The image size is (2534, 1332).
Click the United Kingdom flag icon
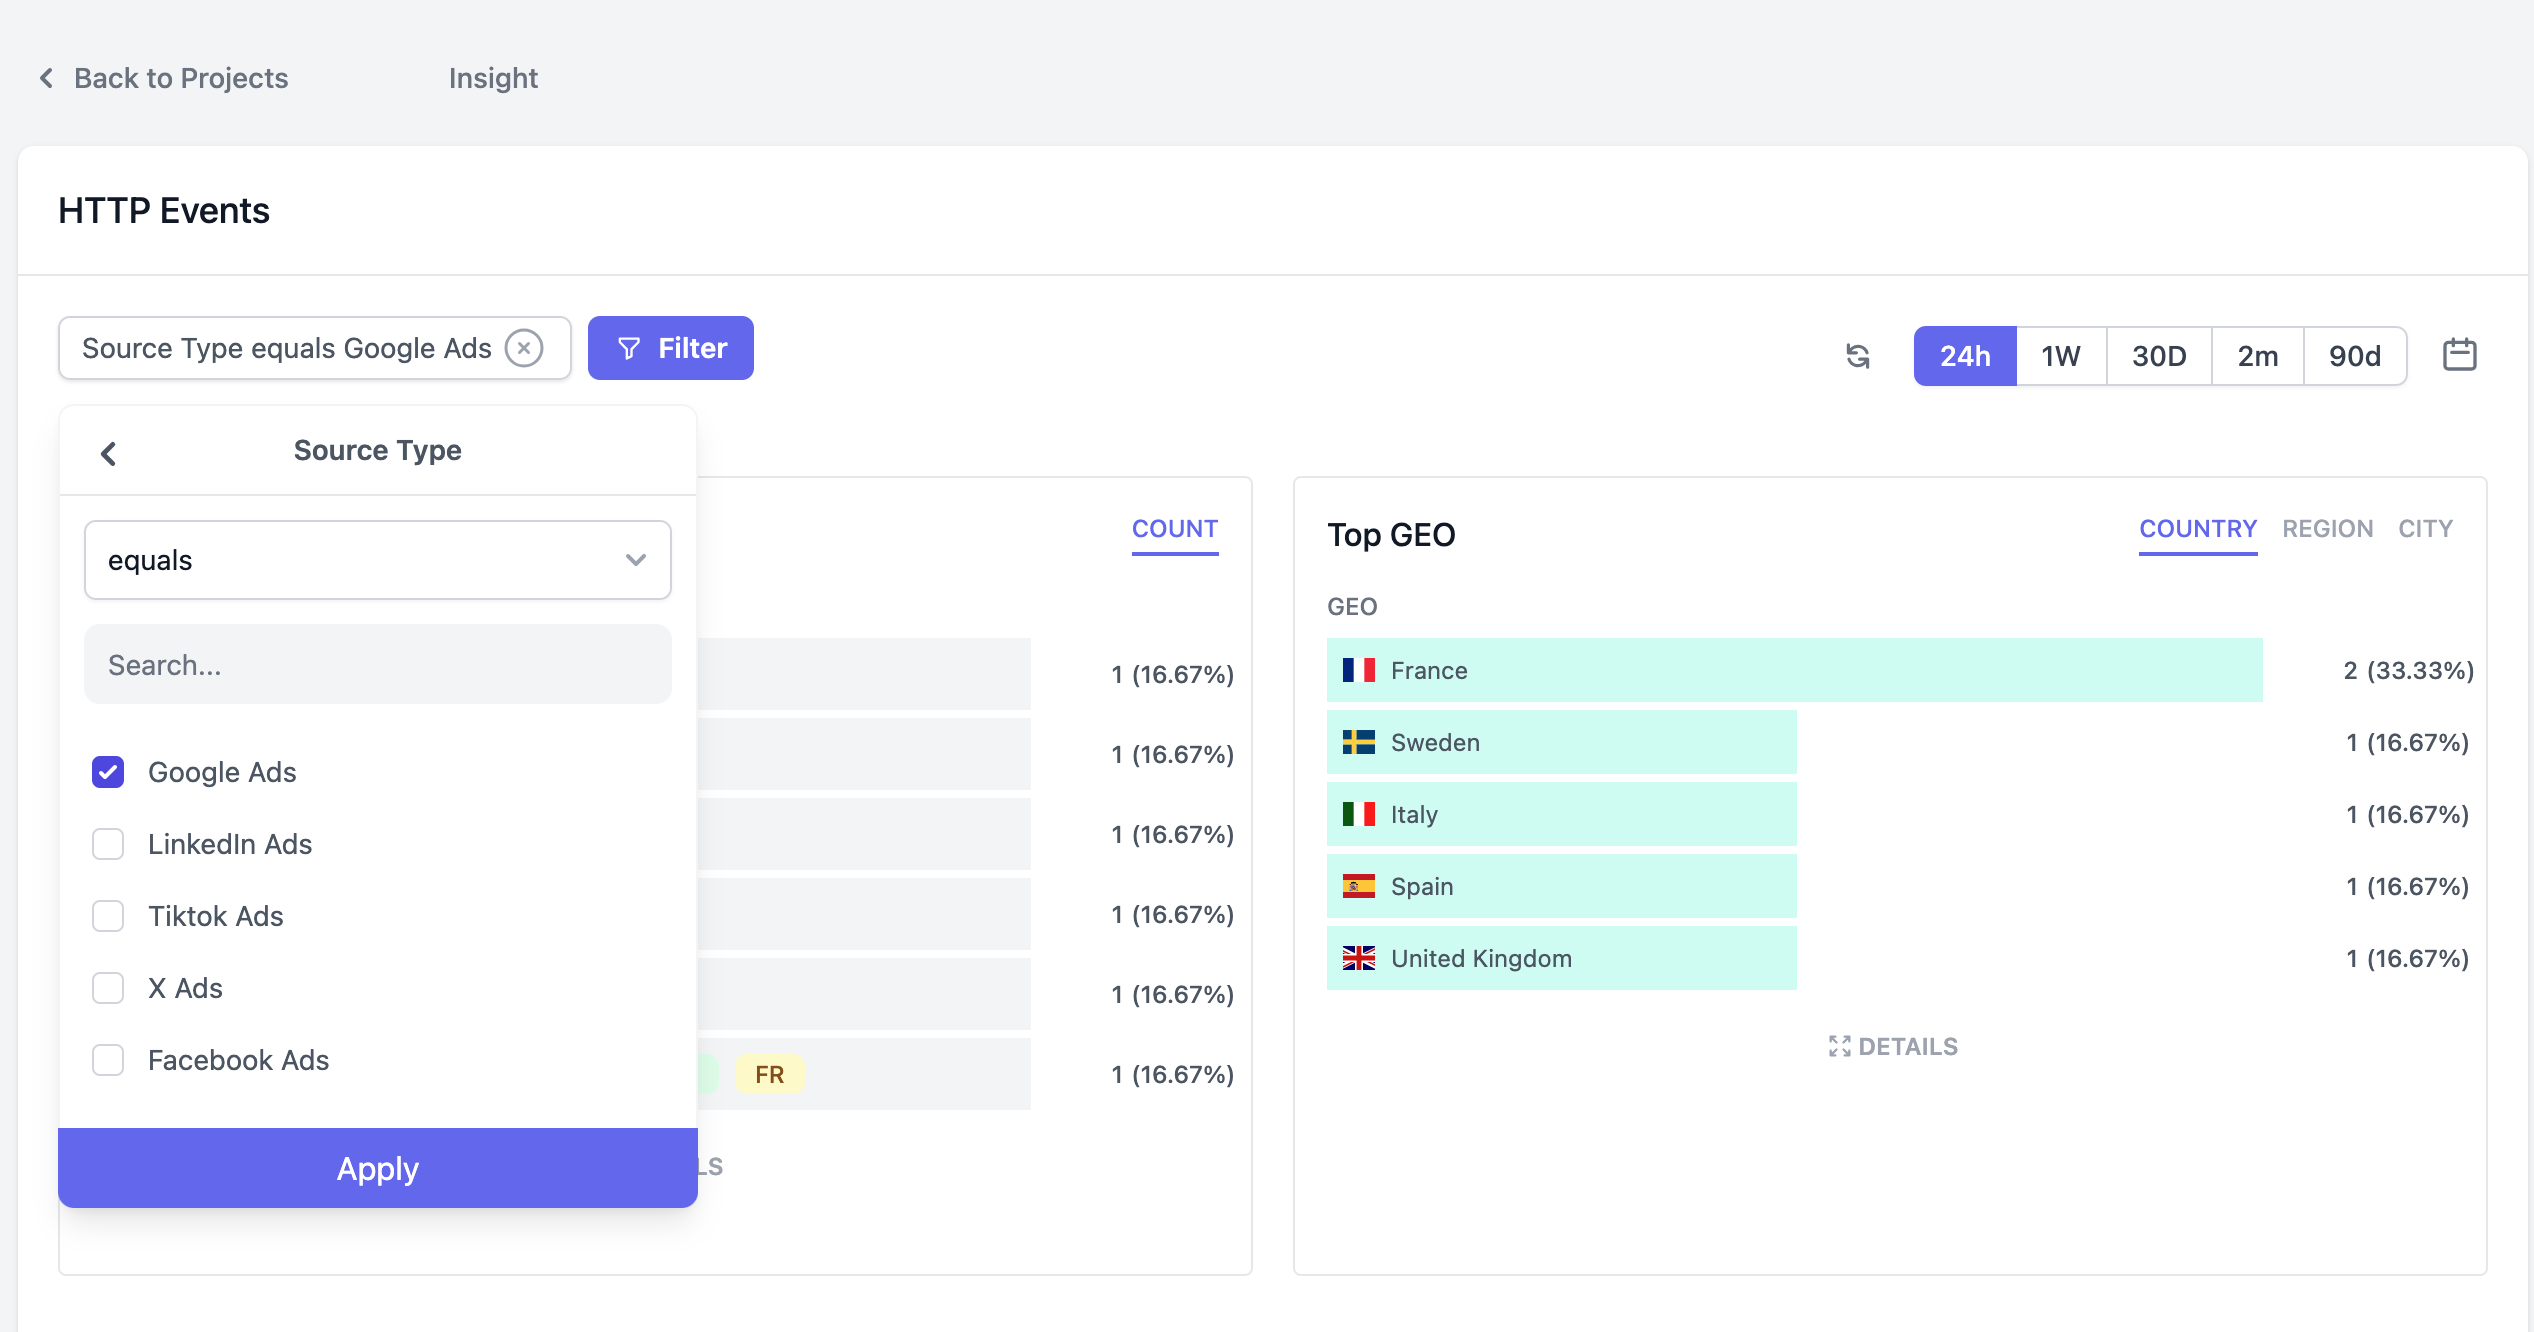[x=1360, y=958]
